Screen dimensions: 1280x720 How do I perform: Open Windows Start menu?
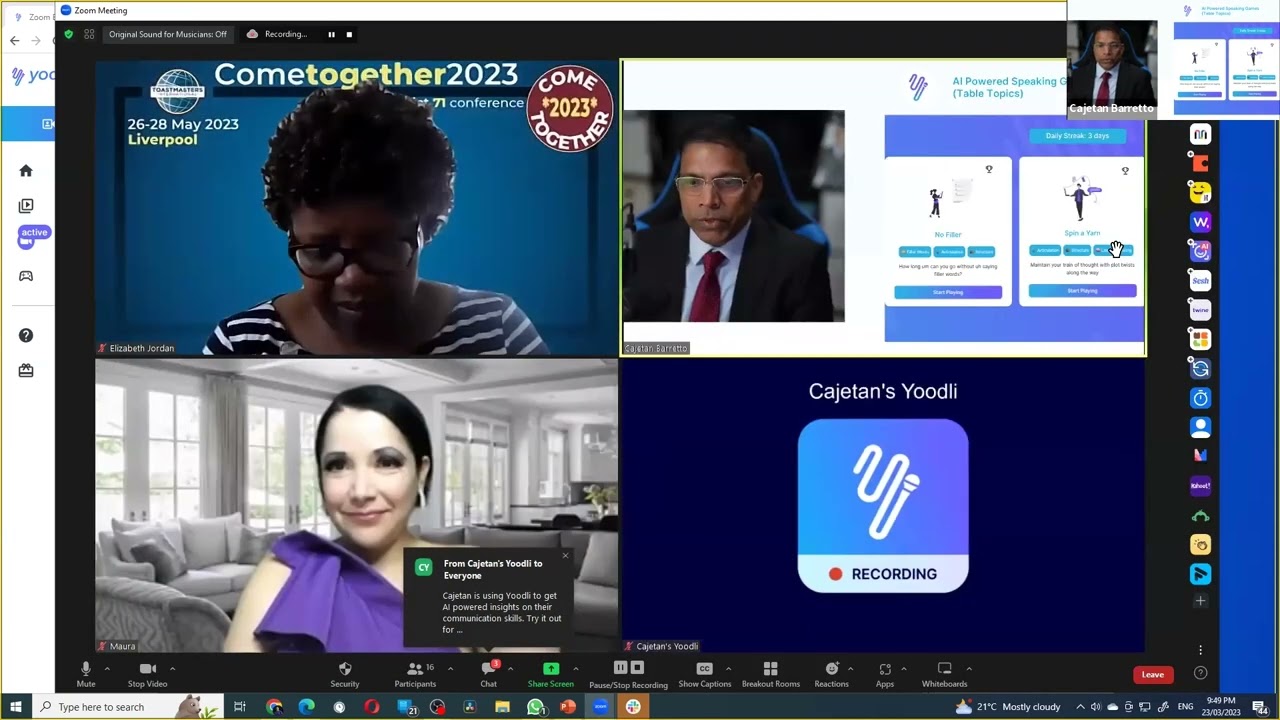click(15, 707)
